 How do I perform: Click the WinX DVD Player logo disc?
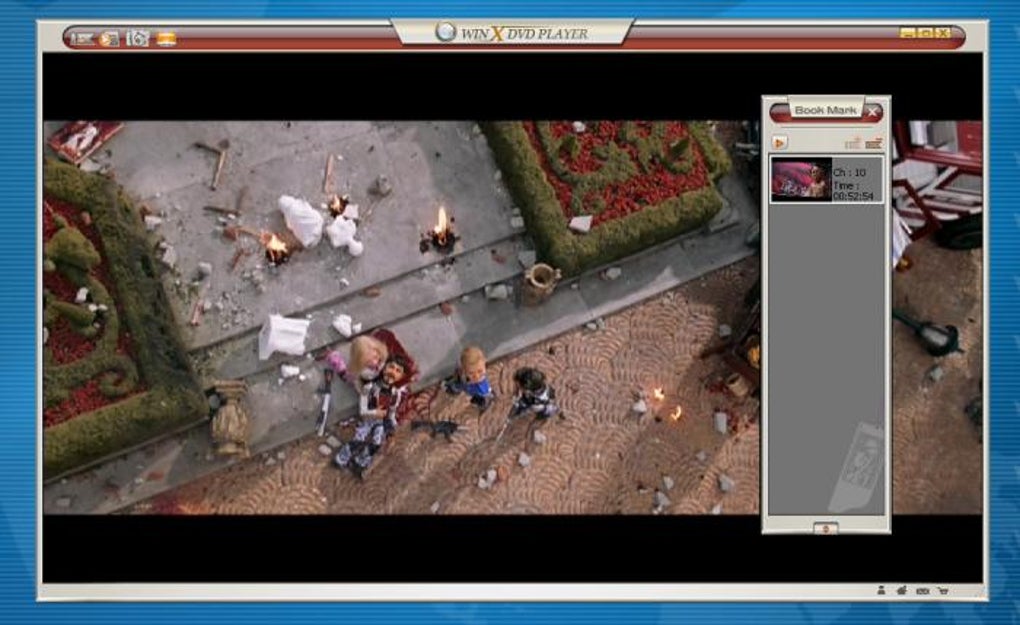[446, 32]
